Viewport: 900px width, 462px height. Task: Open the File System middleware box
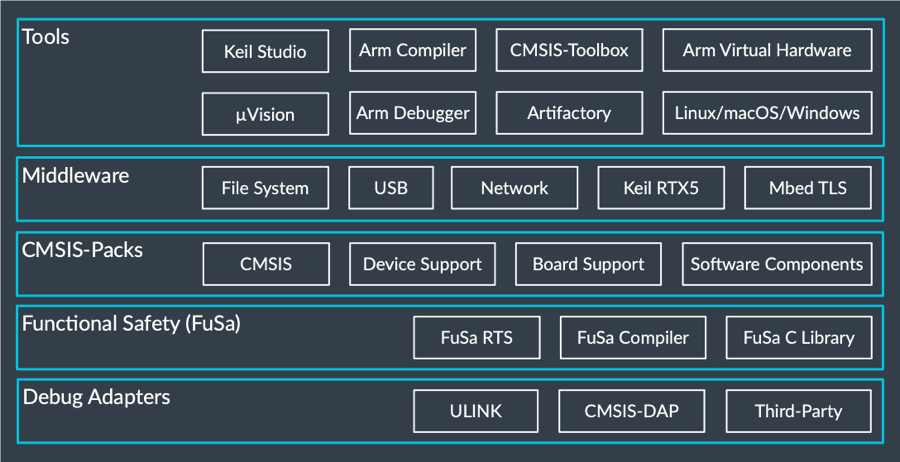tap(265, 188)
